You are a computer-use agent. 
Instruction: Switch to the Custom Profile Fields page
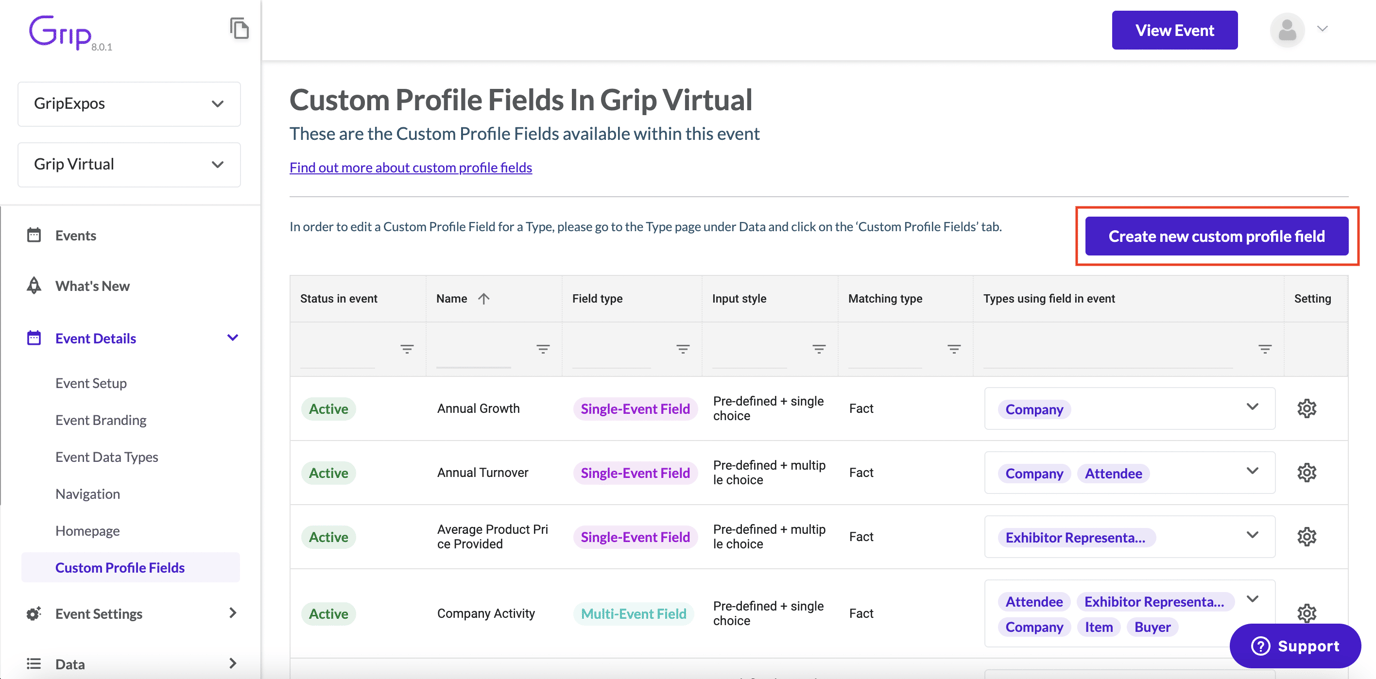point(120,567)
